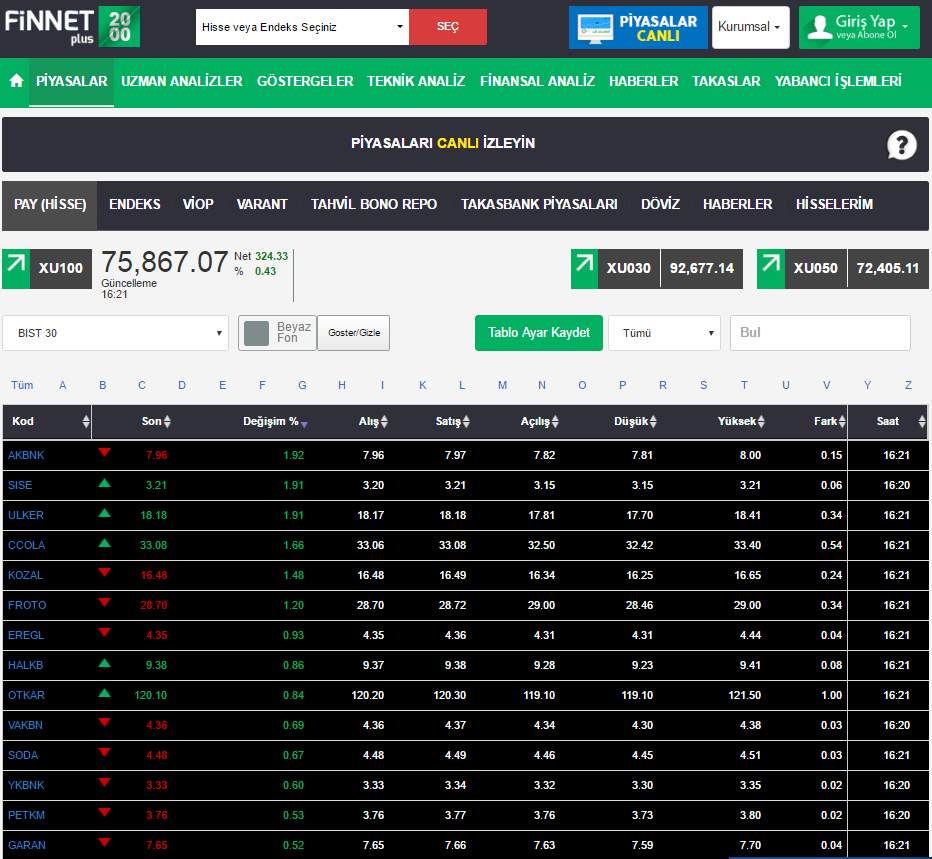Click the red down arrow in AKBNK row
Viewport: 932px width, 859px height.
pos(105,452)
